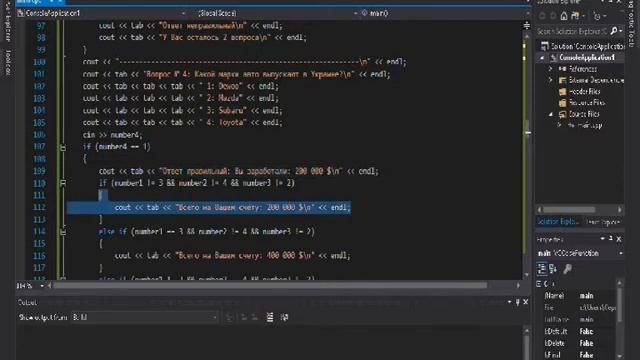Click the magnifier icon in Solution Explorer search
The height and width of the screenshot is (360, 640).
(x=613, y=31)
